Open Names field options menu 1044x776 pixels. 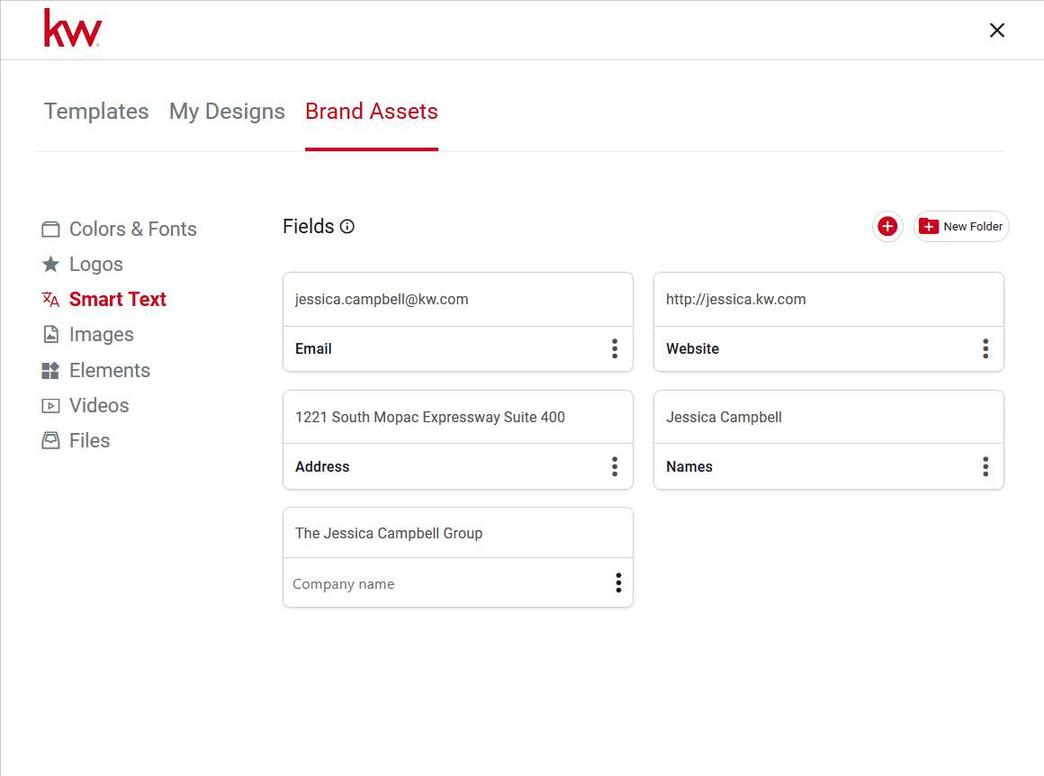985,467
